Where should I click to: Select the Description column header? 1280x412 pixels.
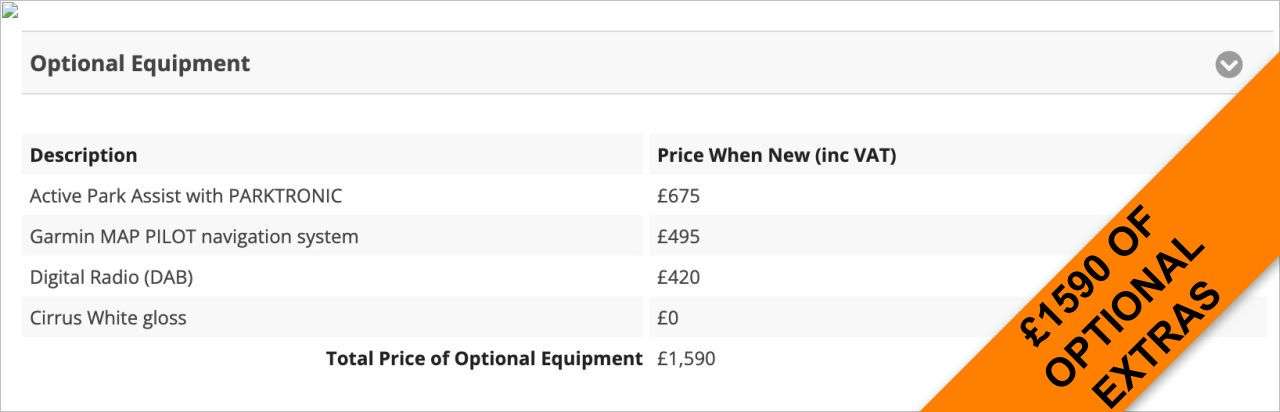[84, 155]
